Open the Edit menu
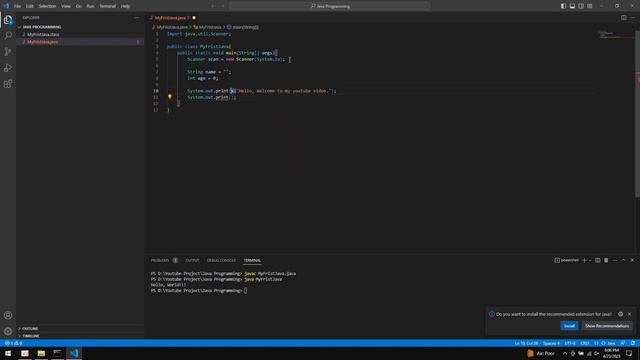Image resolution: width=640 pixels, height=360 pixels. click(x=29, y=6)
